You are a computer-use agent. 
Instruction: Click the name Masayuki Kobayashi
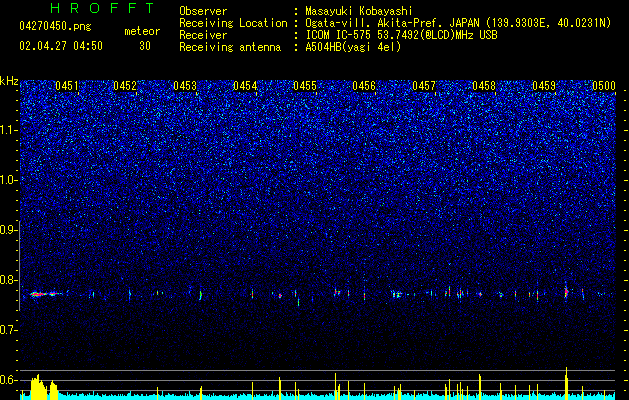pyautogui.click(x=359, y=11)
